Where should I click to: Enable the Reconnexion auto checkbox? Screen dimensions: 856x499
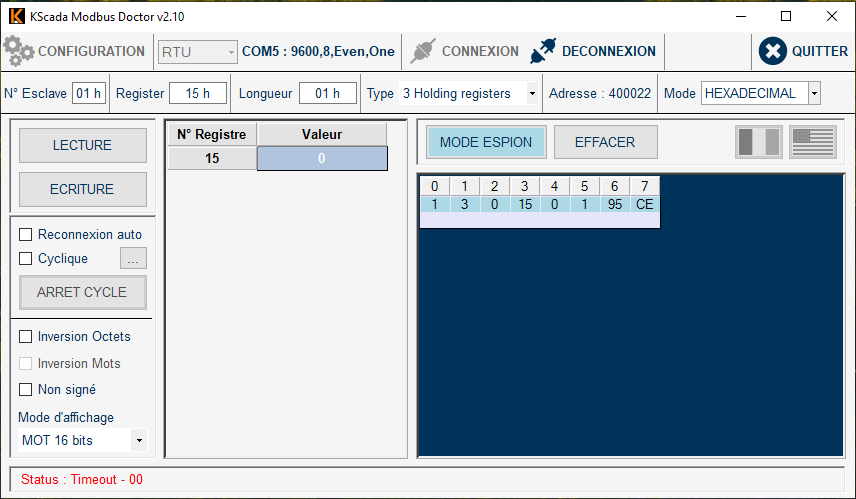26,235
